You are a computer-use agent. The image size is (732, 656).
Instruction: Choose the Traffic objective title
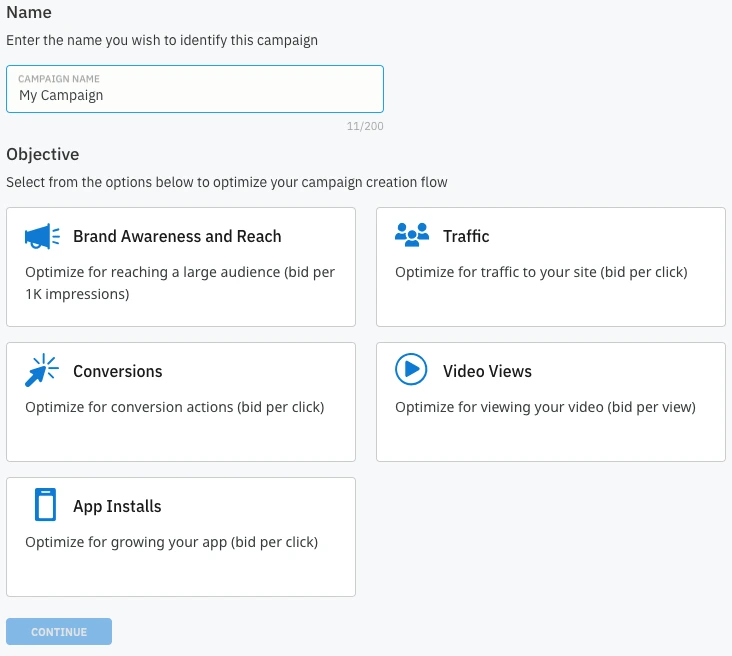(466, 237)
